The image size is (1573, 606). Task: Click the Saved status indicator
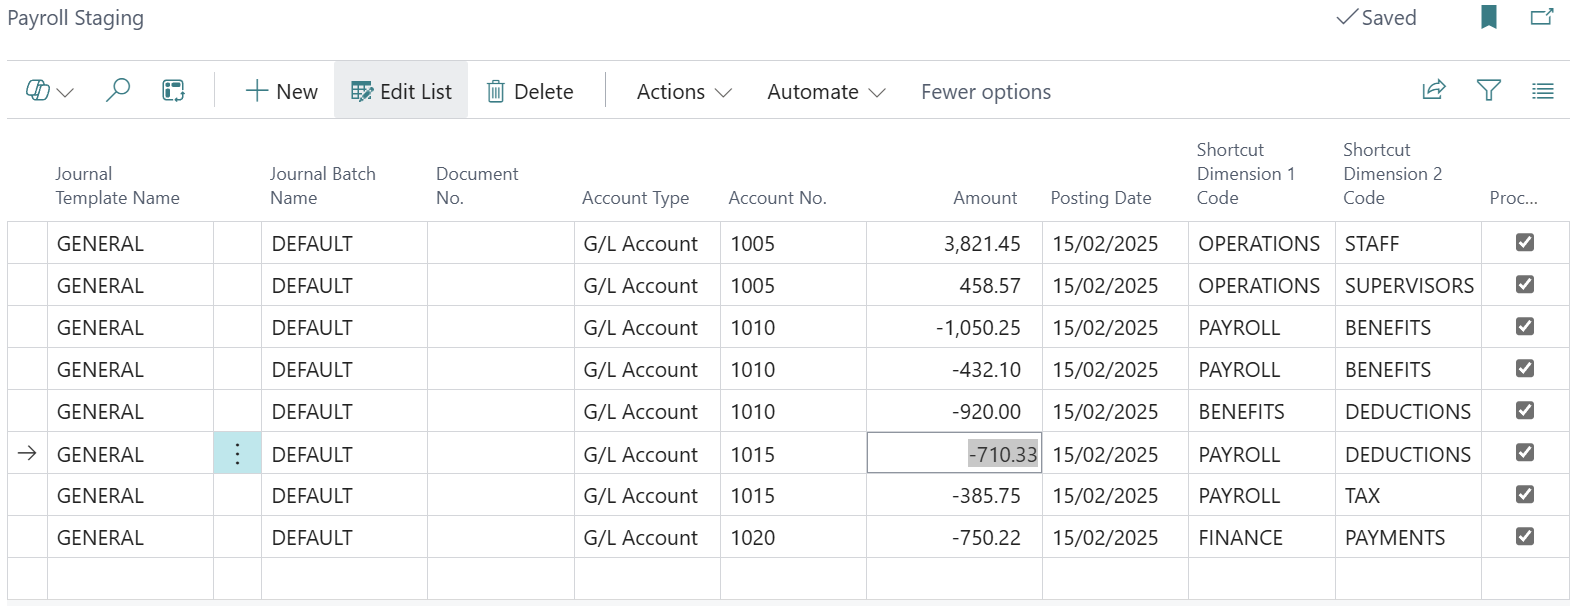point(1376,17)
